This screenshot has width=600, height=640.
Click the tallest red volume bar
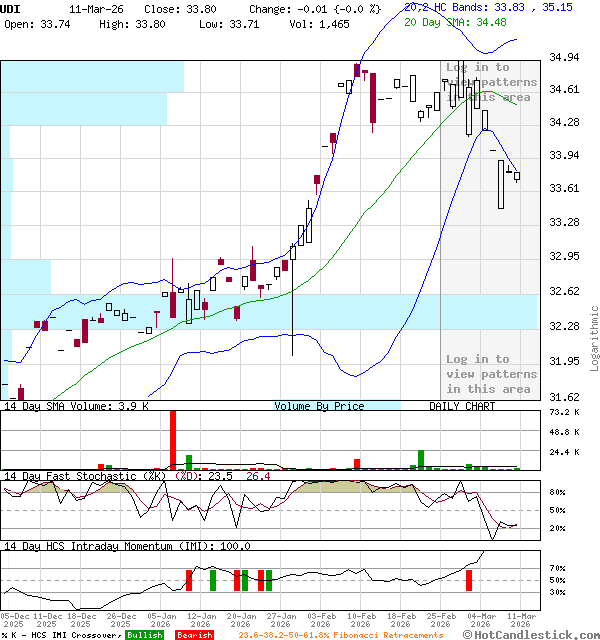pyautogui.click(x=172, y=440)
